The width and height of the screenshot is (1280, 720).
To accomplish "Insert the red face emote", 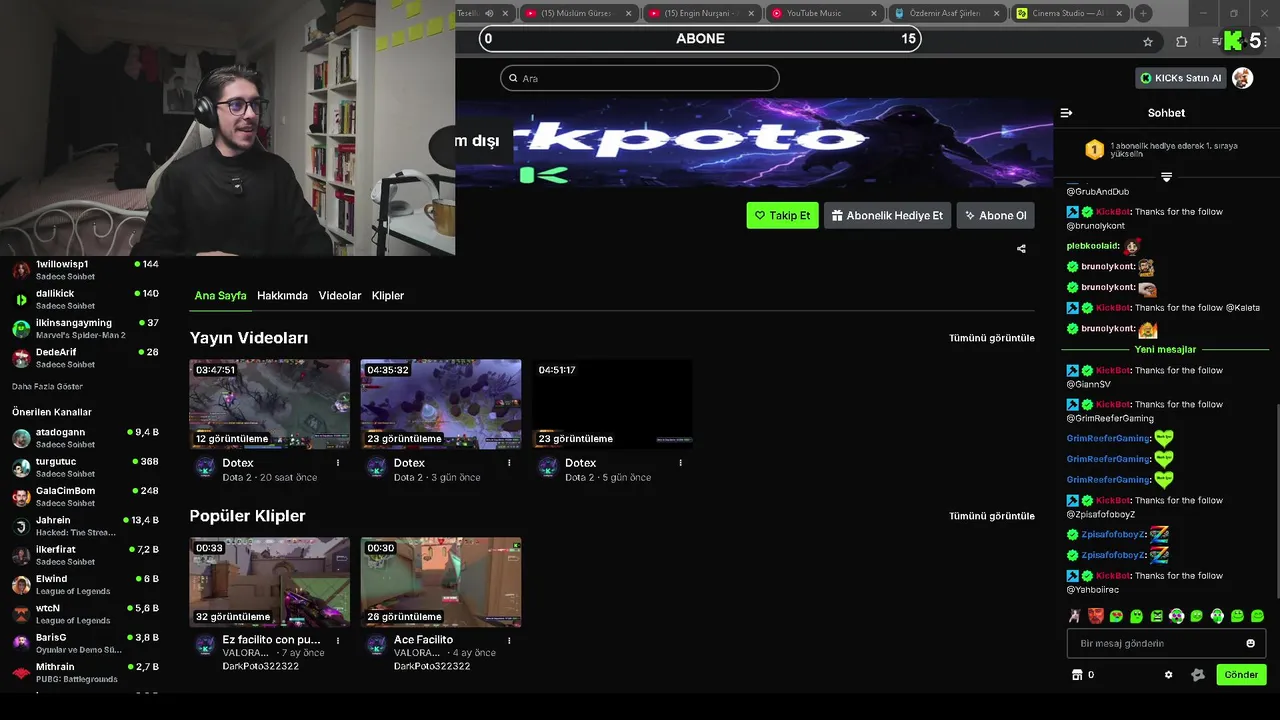I will click(1096, 616).
